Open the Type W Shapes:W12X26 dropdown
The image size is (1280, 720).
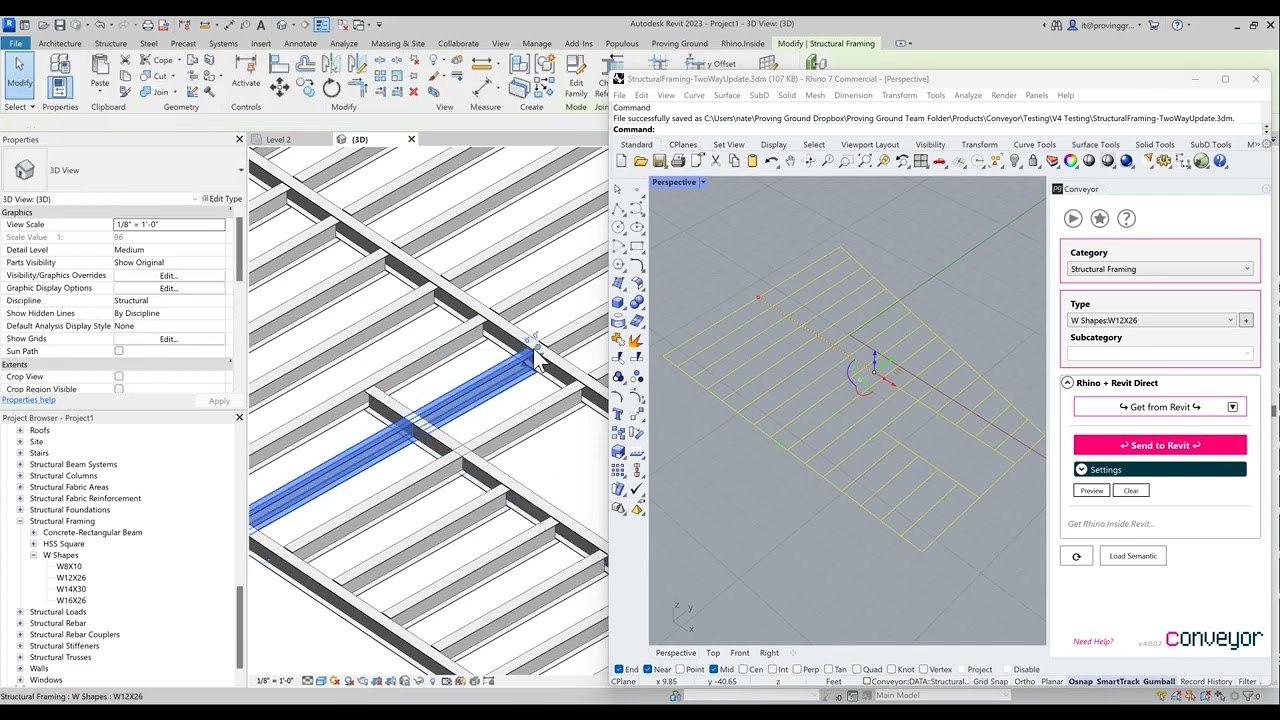coord(1152,320)
